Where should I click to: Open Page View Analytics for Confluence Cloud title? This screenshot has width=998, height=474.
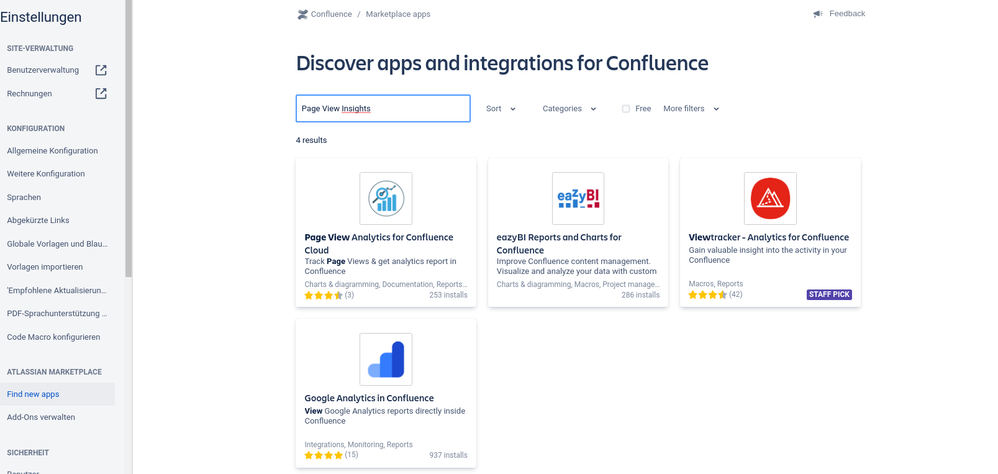point(379,244)
